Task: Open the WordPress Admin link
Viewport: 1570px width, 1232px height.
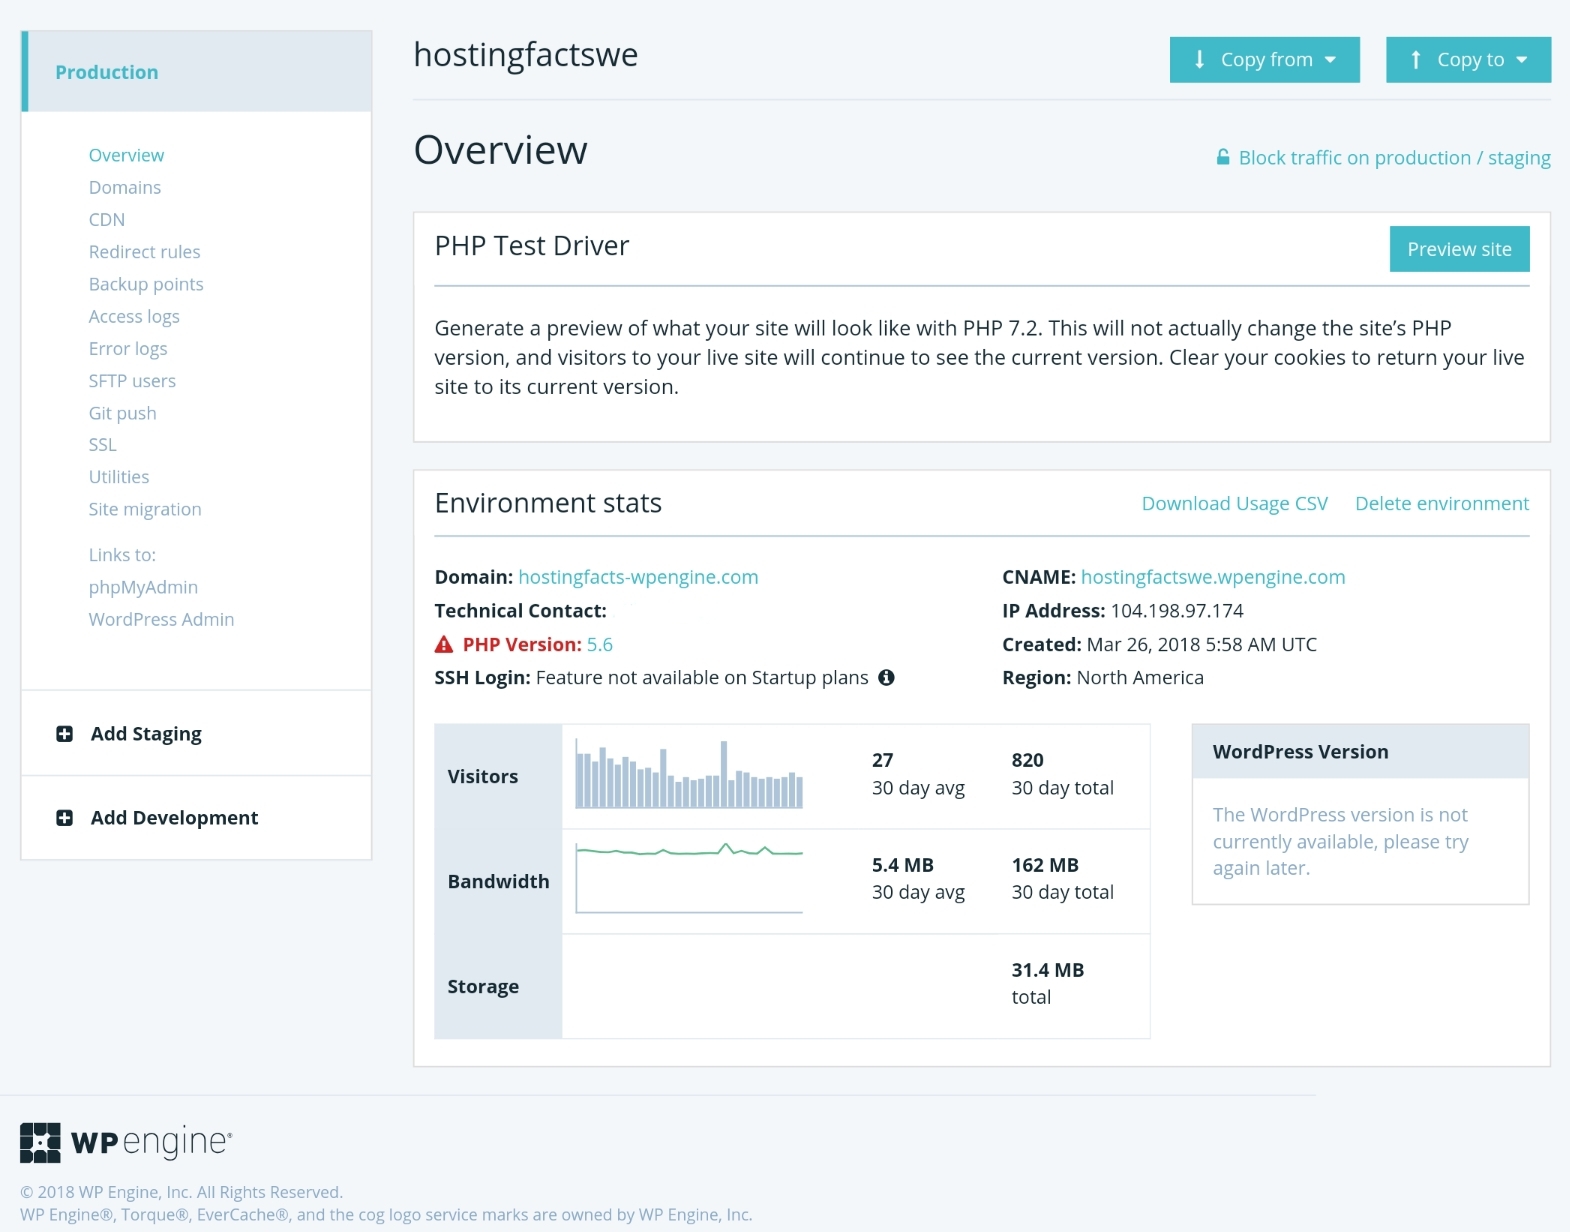Action: (x=161, y=619)
